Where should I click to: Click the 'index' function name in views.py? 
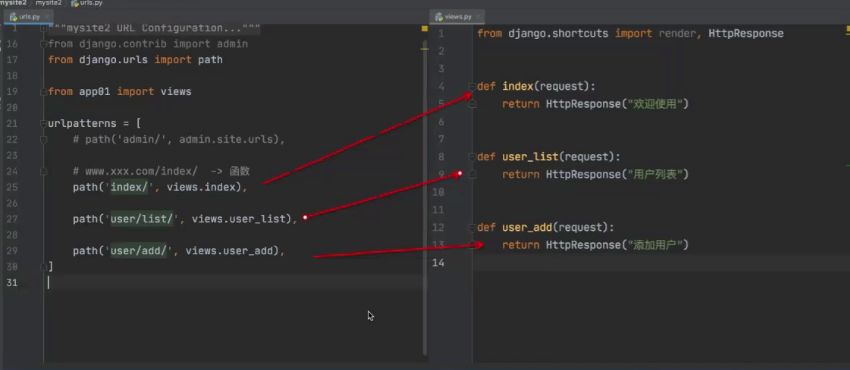pos(518,87)
